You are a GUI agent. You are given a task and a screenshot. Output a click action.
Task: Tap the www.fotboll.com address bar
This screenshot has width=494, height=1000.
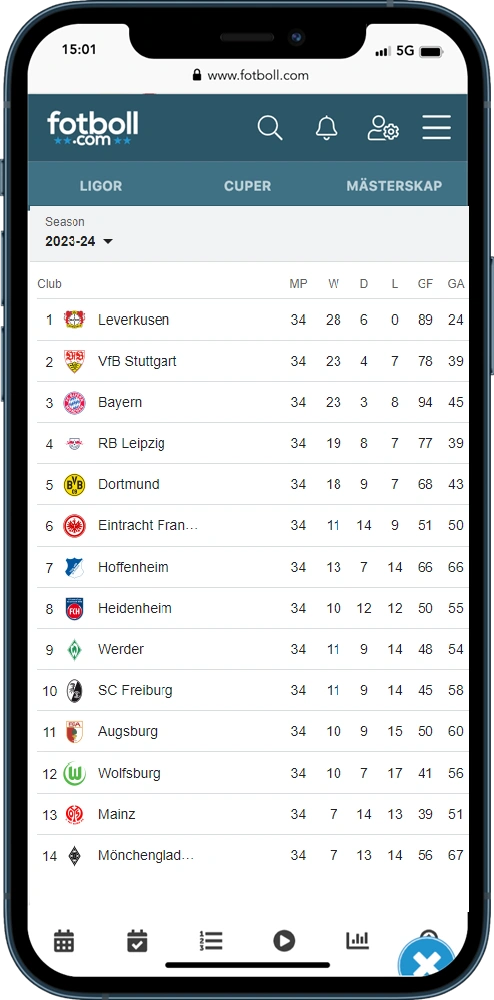click(x=250, y=75)
